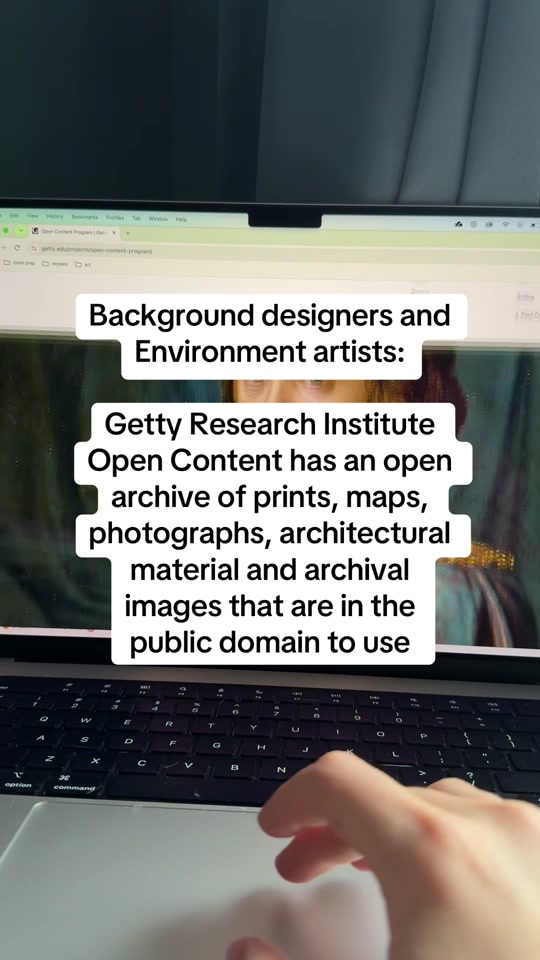Open the Creative Cloud menu bar icon
The width and height of the screenshot is (540, 960).
click(458, 224)
